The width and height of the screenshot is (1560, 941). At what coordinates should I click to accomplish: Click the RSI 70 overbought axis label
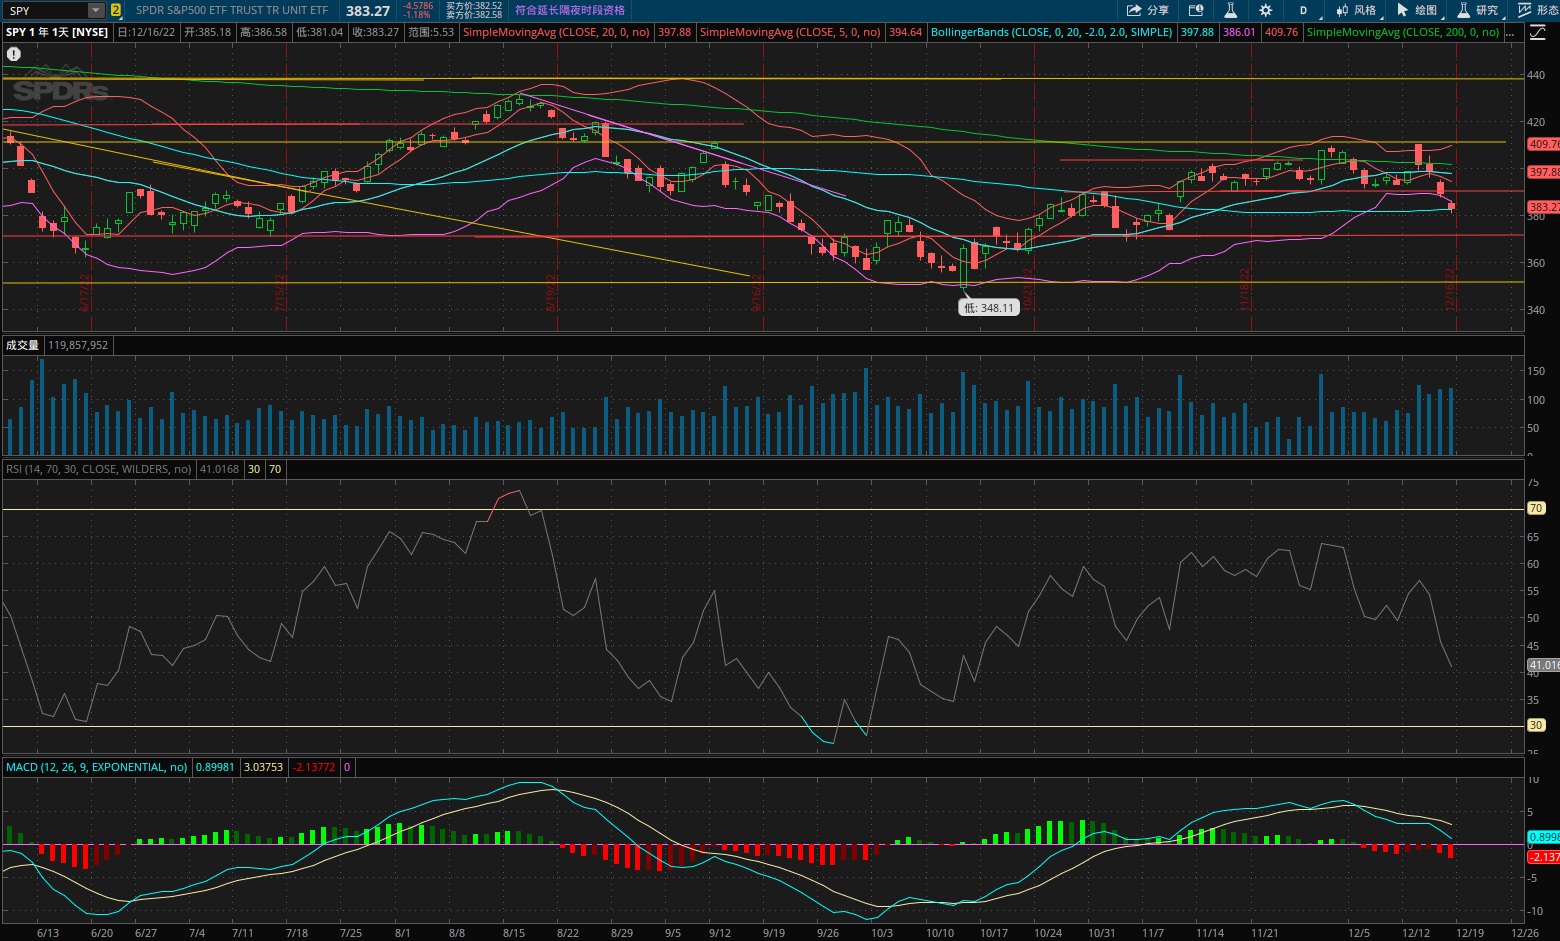tap(1536, 508)
